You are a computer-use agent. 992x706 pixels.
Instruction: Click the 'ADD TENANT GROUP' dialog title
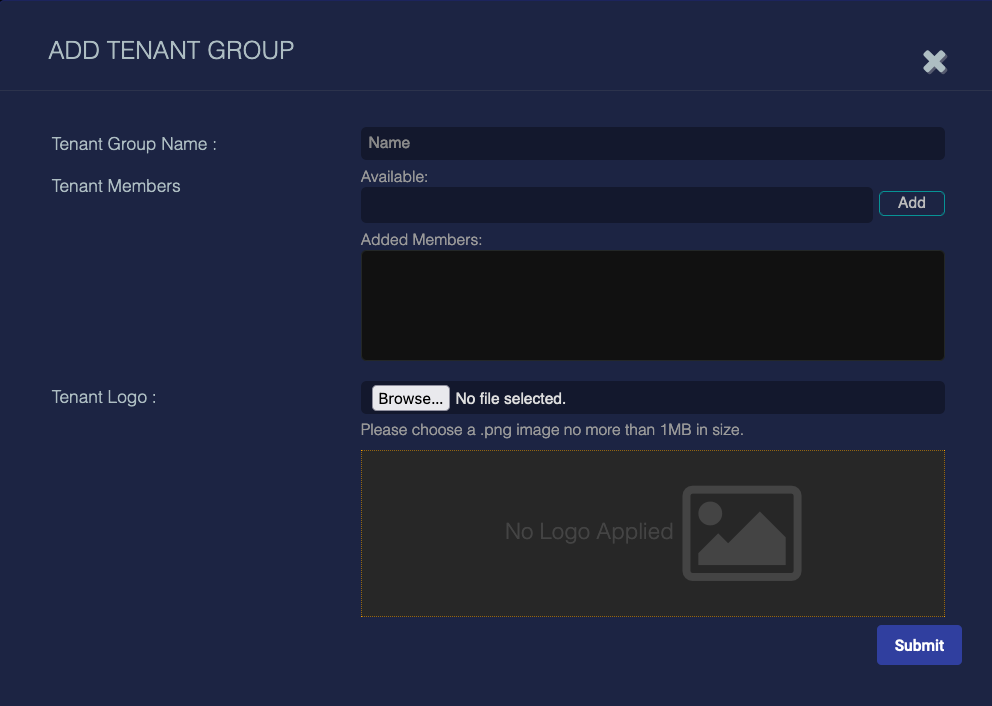click(171, 50)
